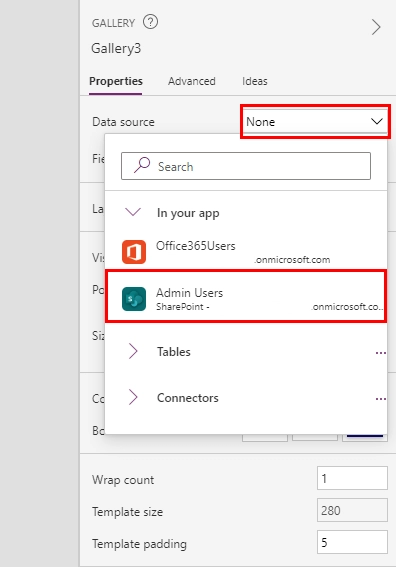Collapse the In your app section
Viewport: 396px width, 567px height.
tap(133, 212)
